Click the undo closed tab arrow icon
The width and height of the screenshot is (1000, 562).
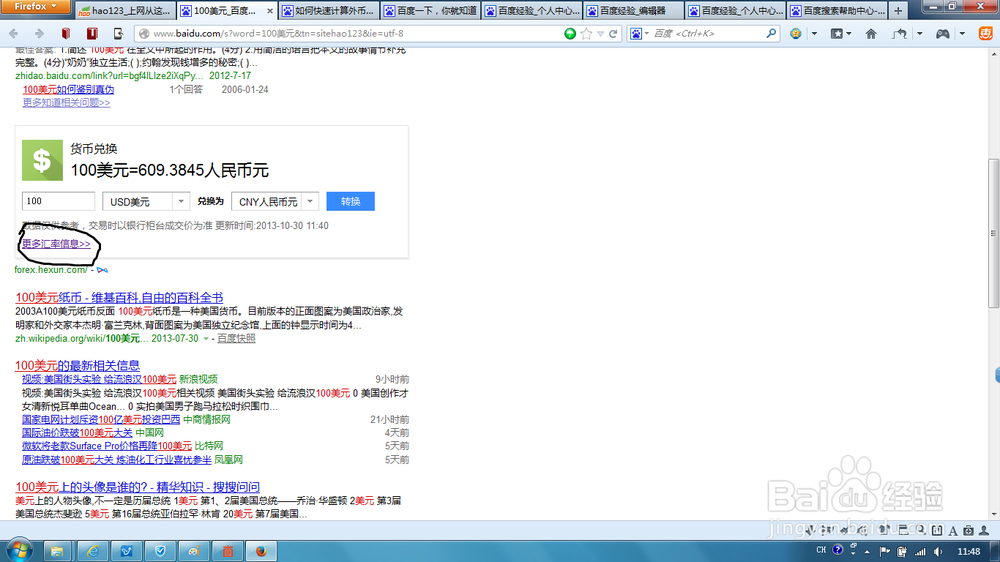pyautogui.click(x=900, y=33)
